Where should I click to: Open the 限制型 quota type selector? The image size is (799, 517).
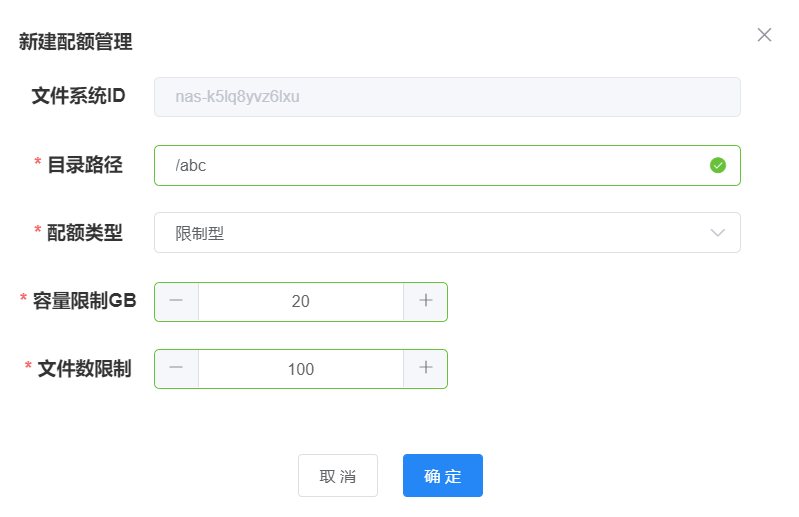[x=430, y=232]
